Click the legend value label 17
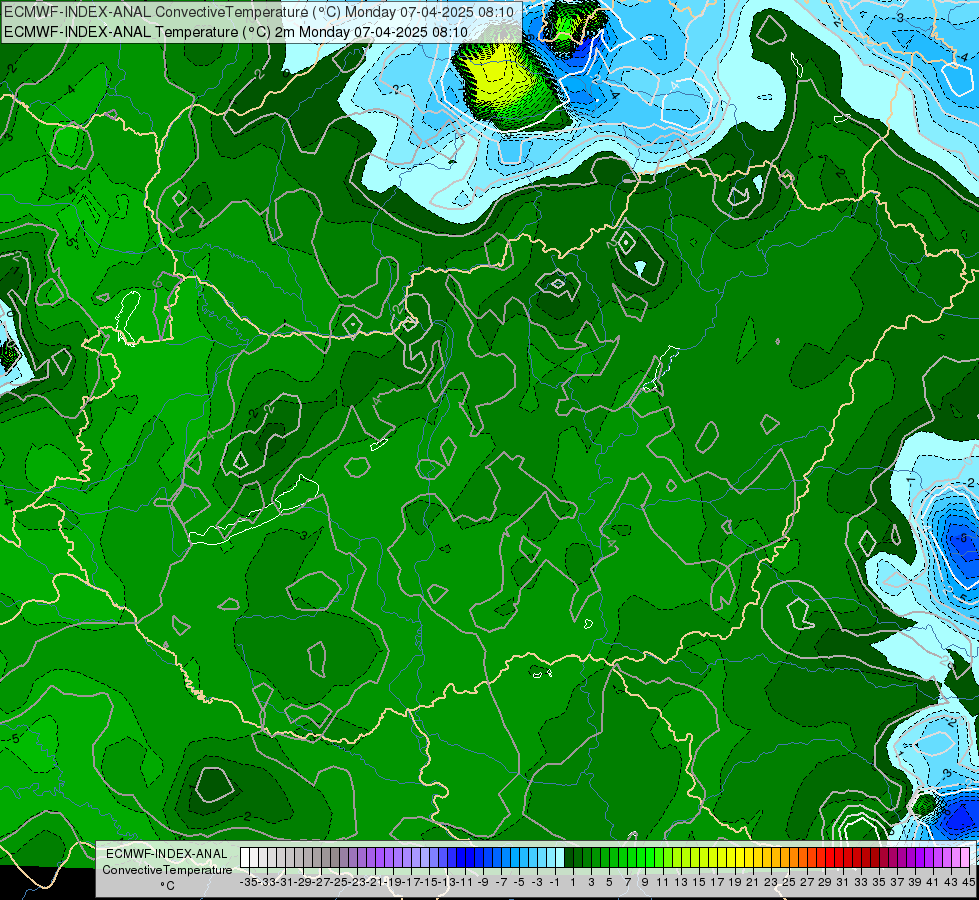Screen dimensions: 979x900 pyautogui.click(x=717, y=882)
